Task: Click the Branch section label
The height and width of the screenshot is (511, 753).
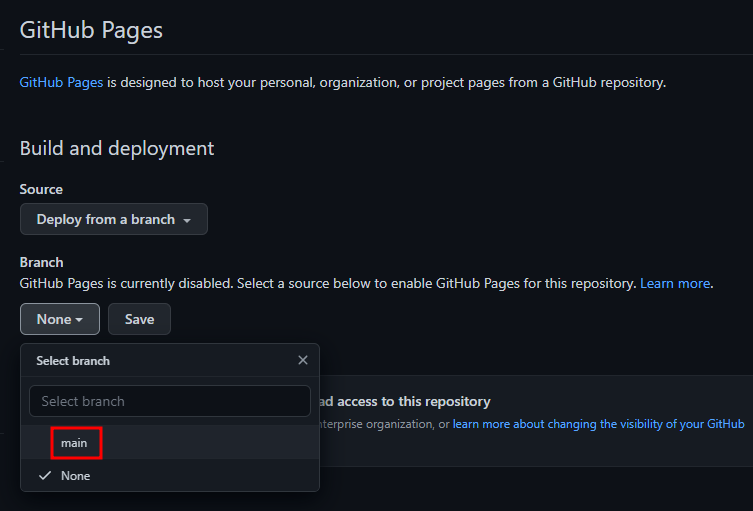Action: pyautogui.click(x=41, y=262)
